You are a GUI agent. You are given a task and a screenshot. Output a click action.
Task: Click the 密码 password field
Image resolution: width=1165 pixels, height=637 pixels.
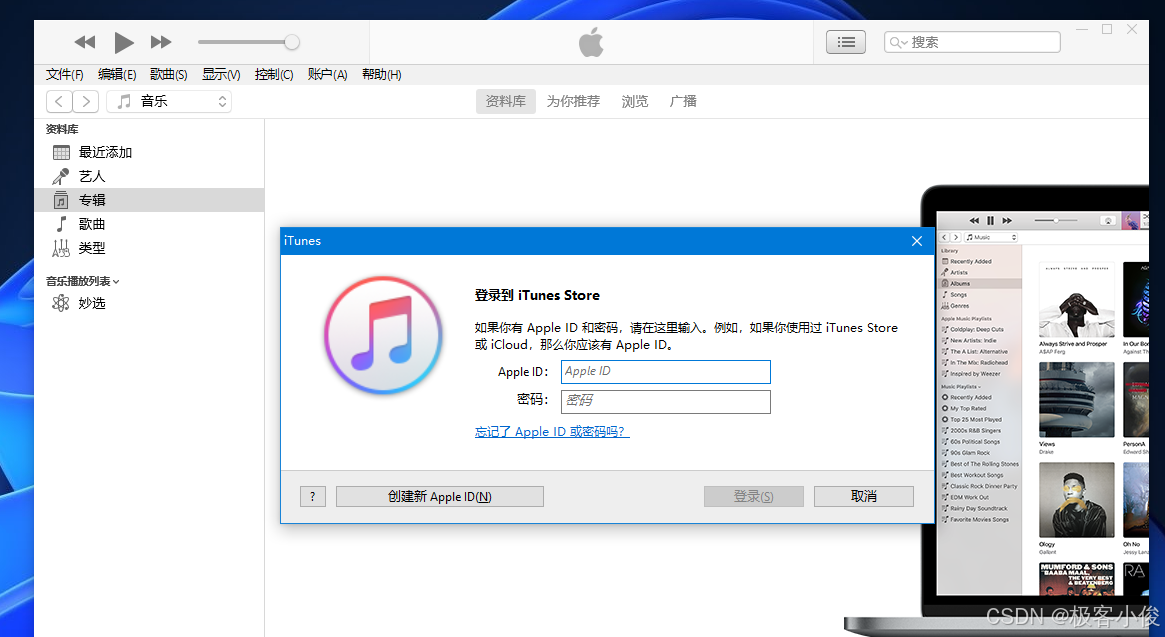click(x=666, y=401)
